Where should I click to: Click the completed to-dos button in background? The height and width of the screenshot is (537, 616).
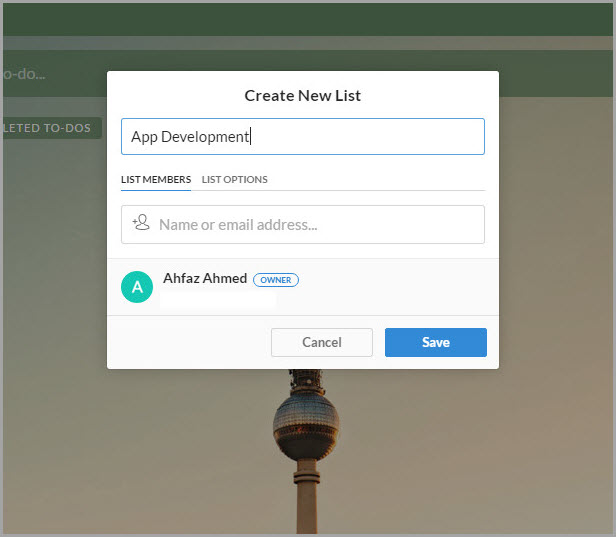pos(52,128)
